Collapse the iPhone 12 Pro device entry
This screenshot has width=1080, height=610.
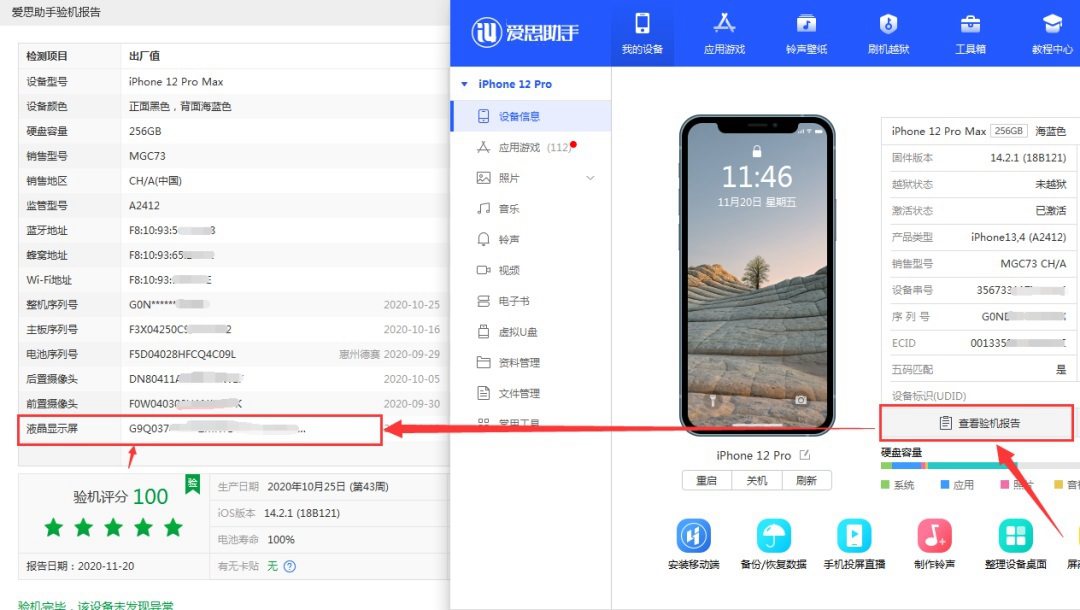464,84
